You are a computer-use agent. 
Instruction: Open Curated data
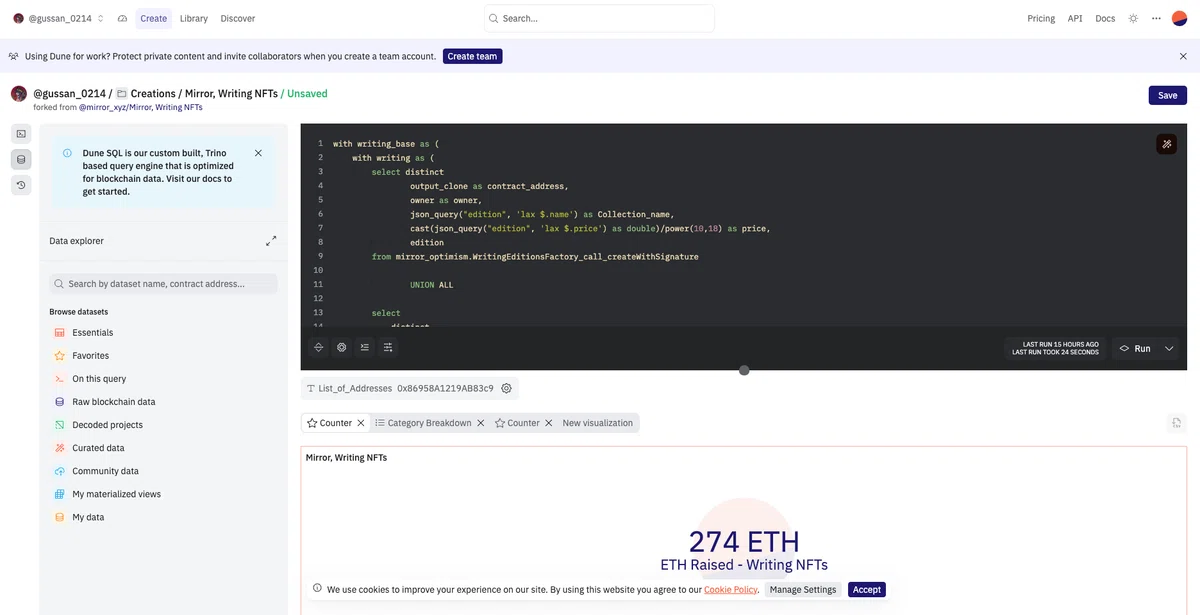point(98,448)
